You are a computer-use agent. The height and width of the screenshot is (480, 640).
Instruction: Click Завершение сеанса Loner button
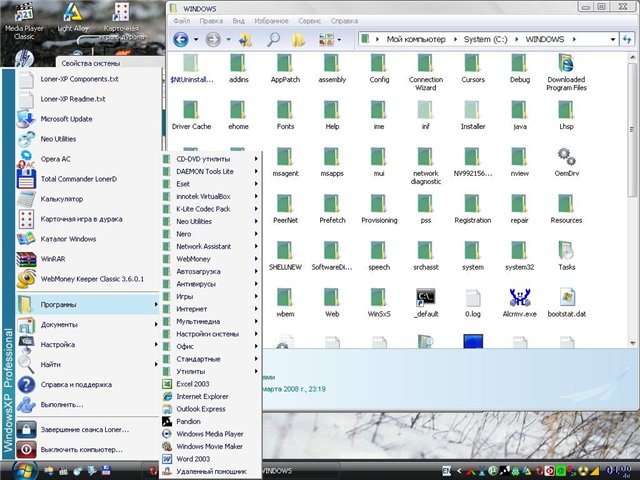(x=87, y=429)
